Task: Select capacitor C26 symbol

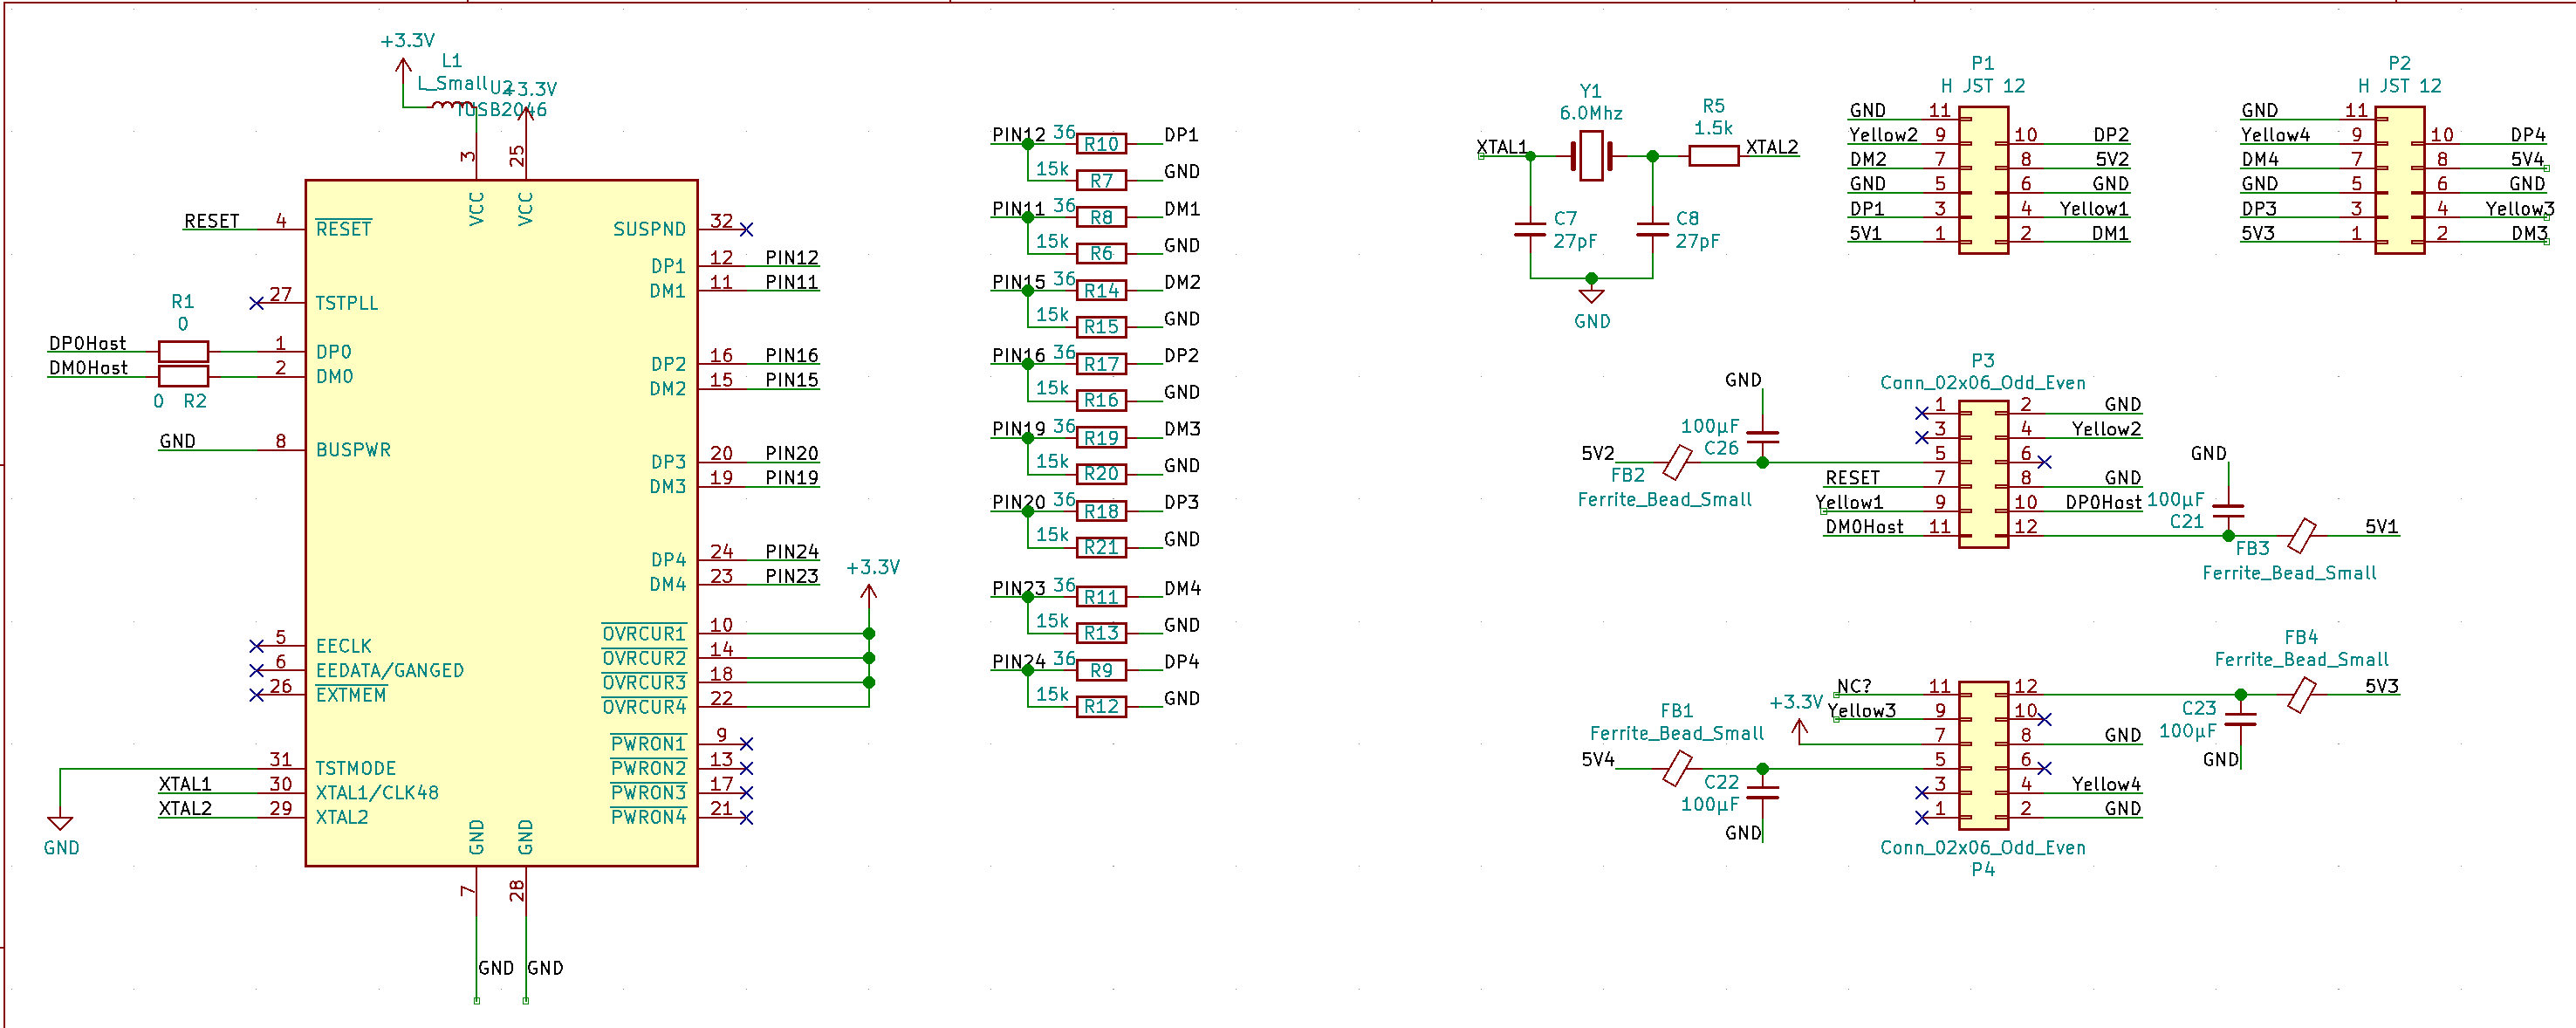Action: click(x=1762, y=437)
